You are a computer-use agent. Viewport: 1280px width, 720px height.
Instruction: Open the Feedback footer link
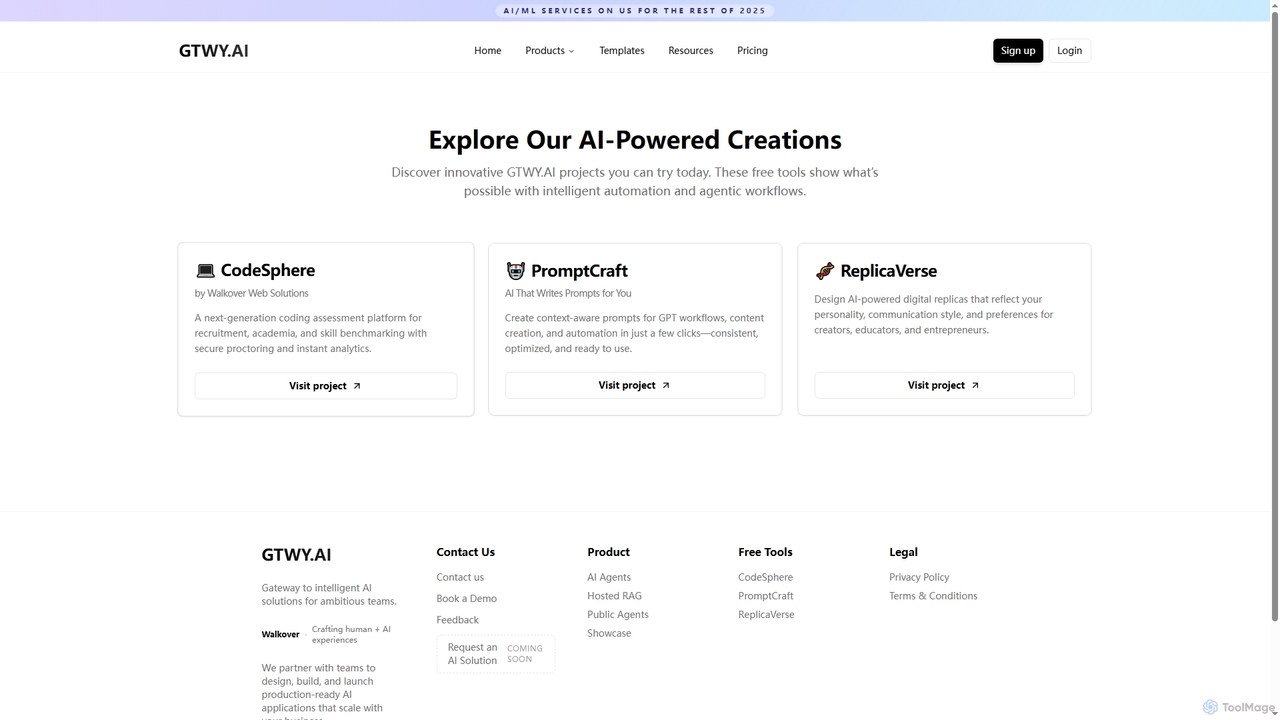tap(457, 620)
